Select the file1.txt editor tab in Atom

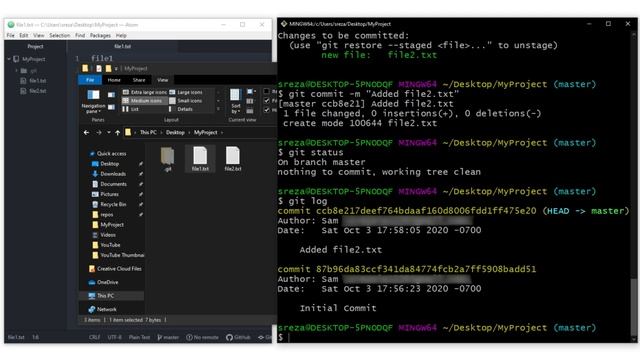click(122, 46)
